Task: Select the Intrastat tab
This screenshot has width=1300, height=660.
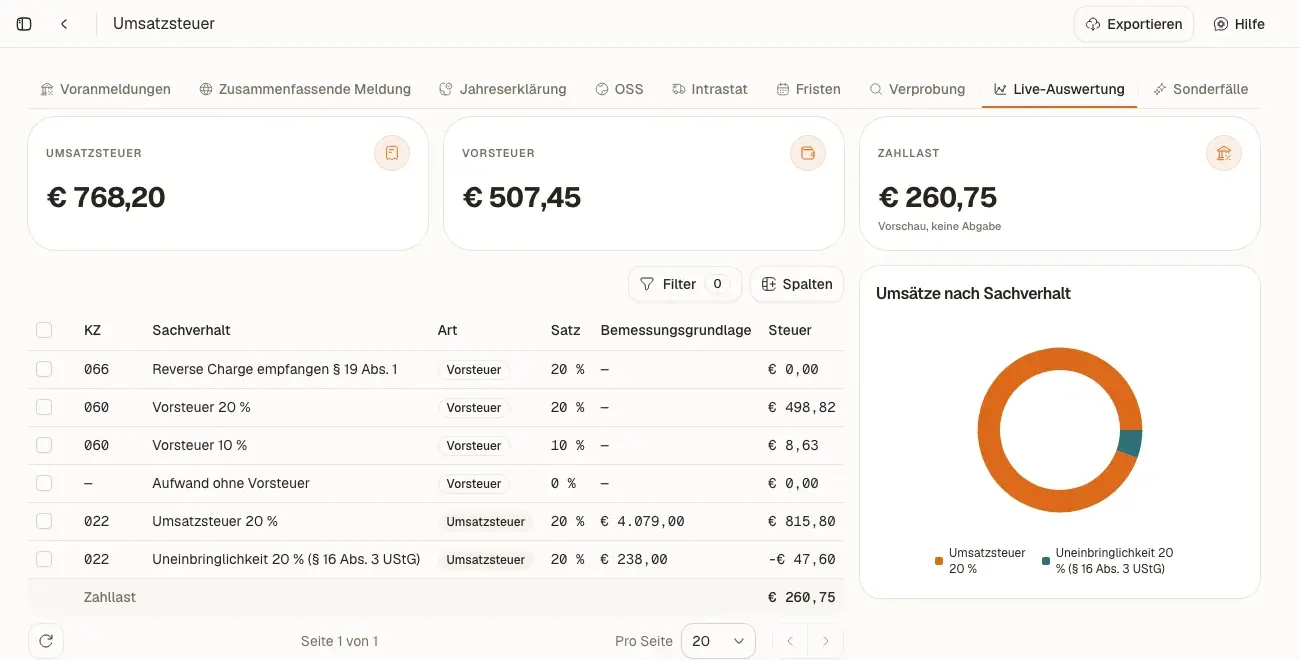Action: pyautogui.click(x=710, y=89)
